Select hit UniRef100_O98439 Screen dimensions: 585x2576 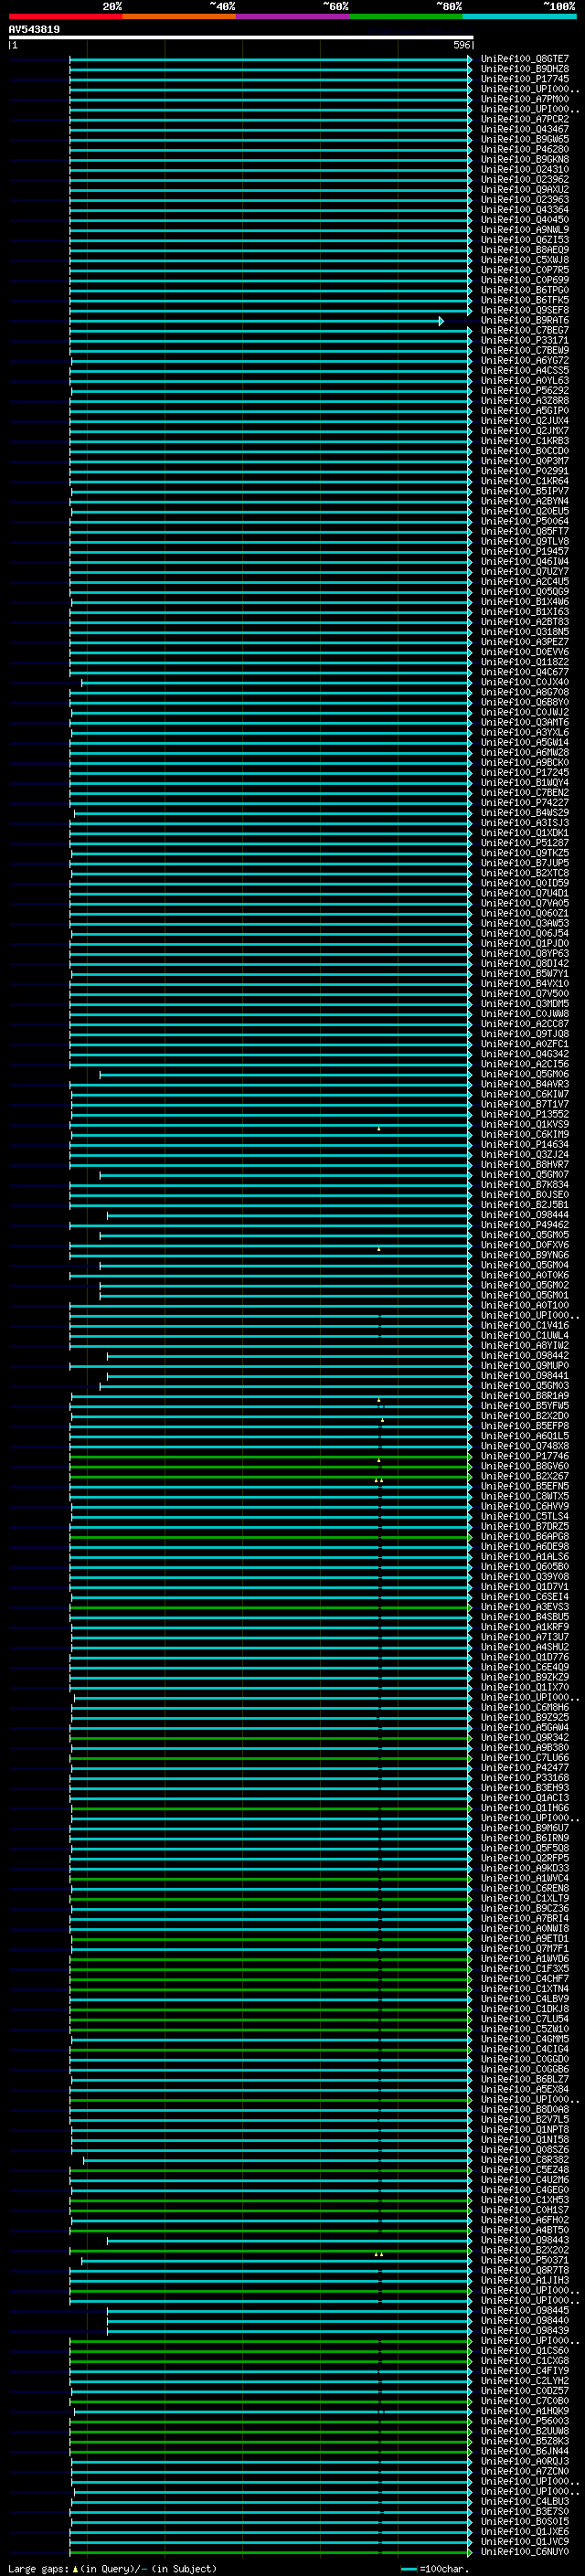point(525,2330)
